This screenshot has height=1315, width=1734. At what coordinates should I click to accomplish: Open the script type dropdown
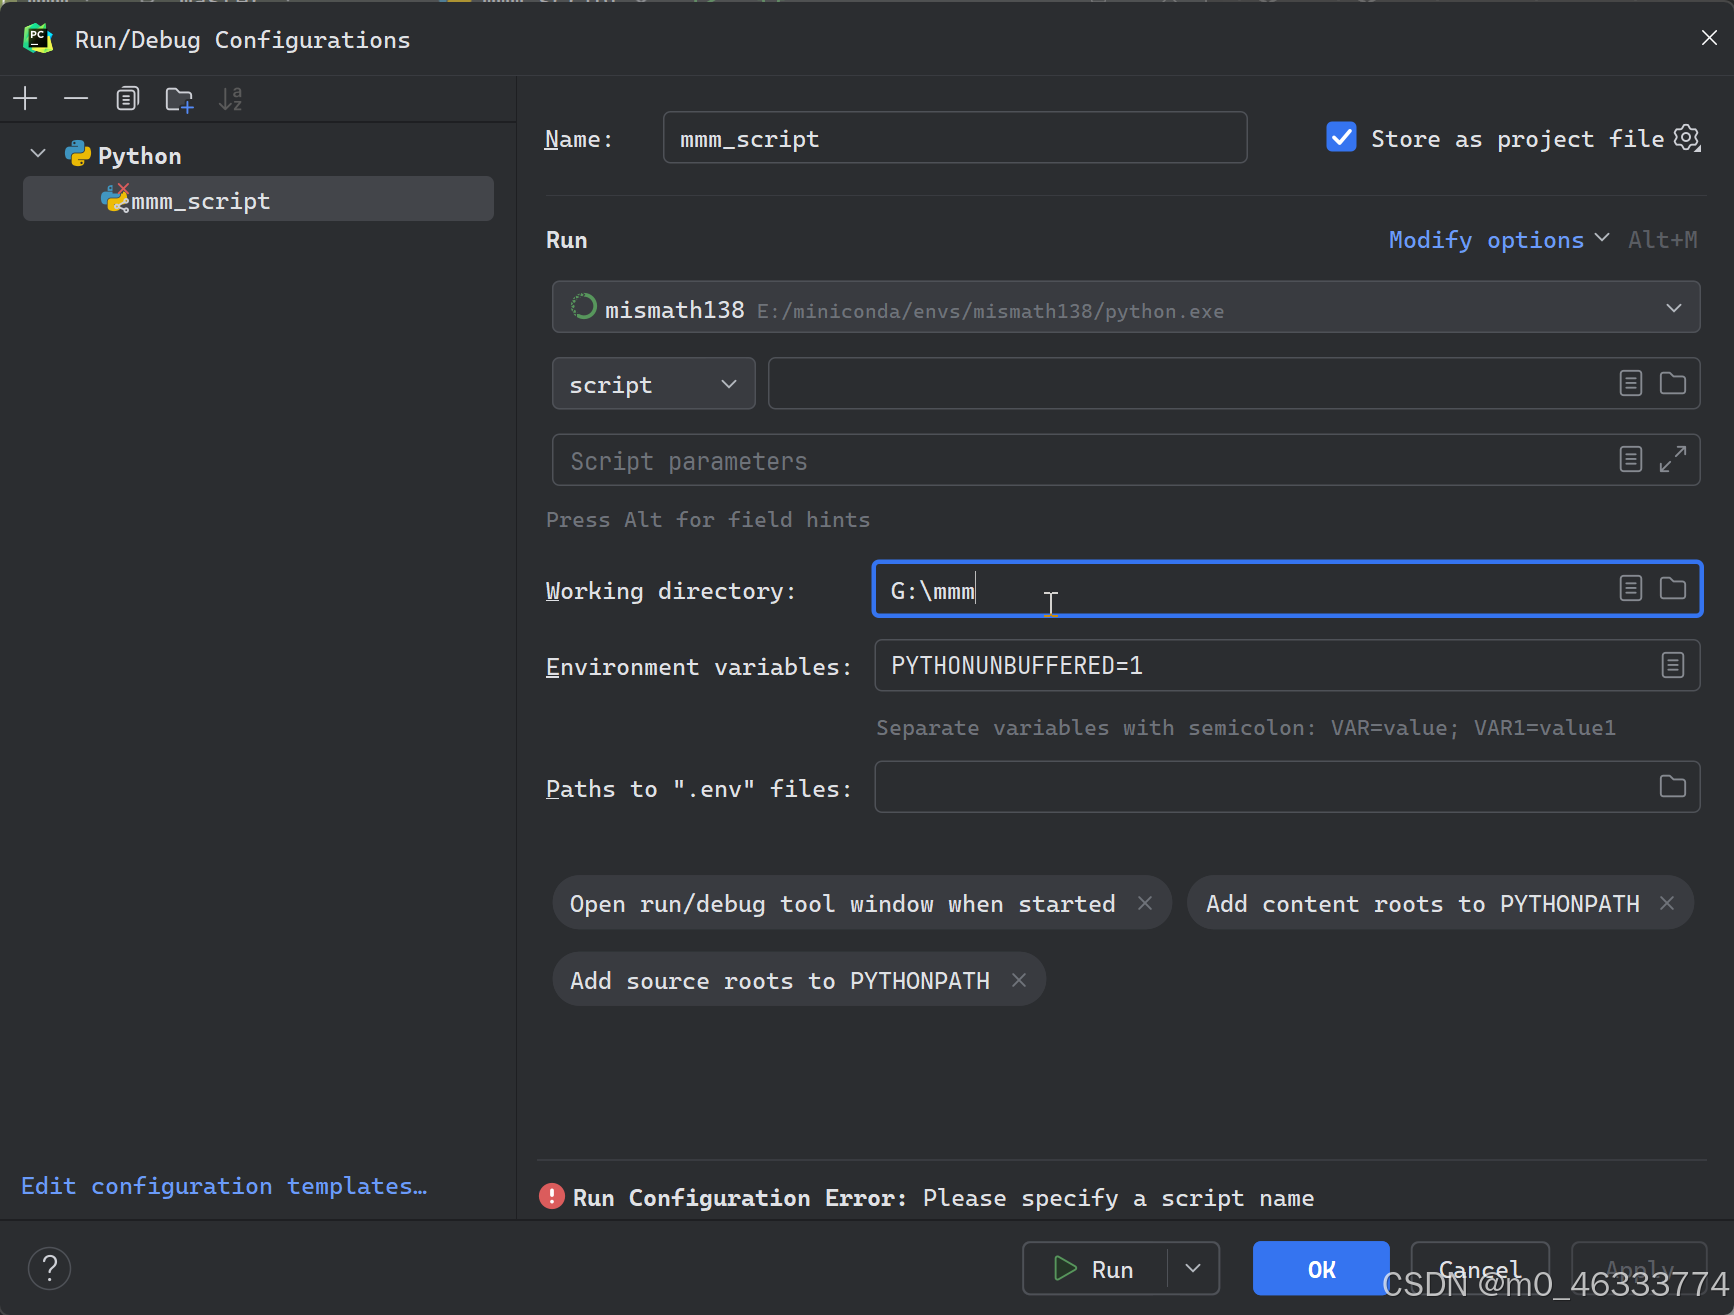coord(654,384)
